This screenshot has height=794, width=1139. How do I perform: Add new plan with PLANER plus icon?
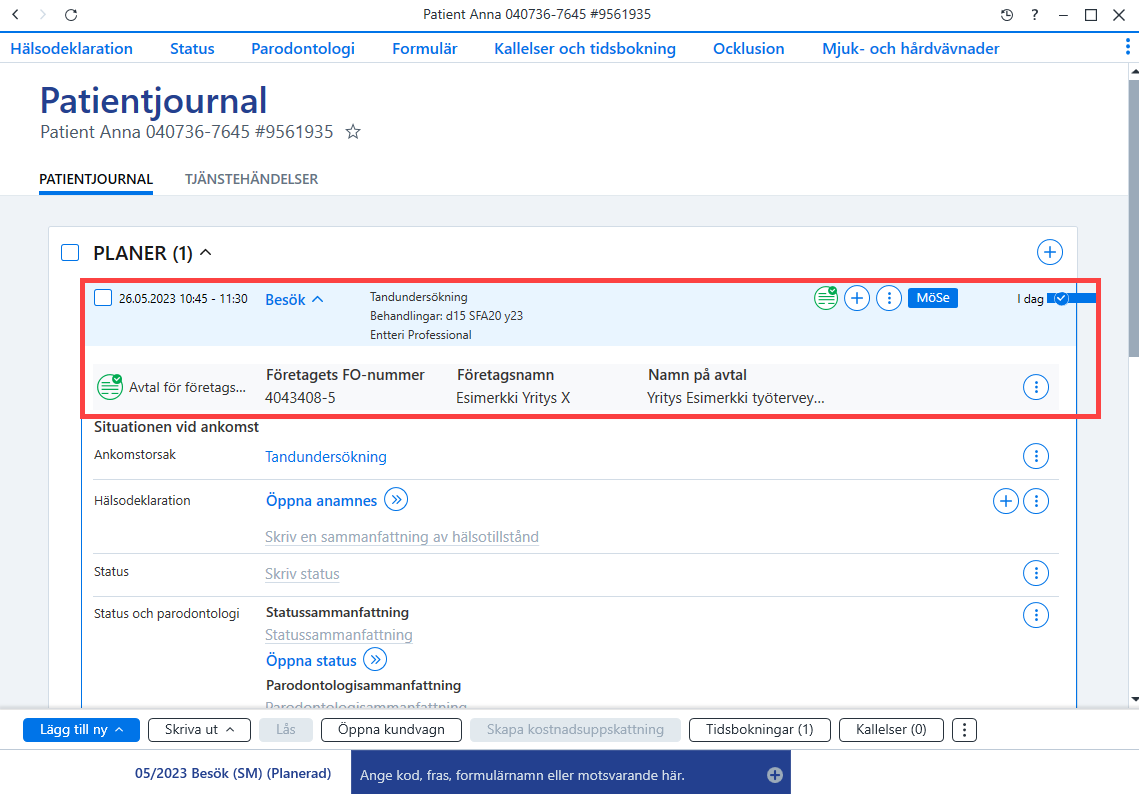(x=1049, y=252)
